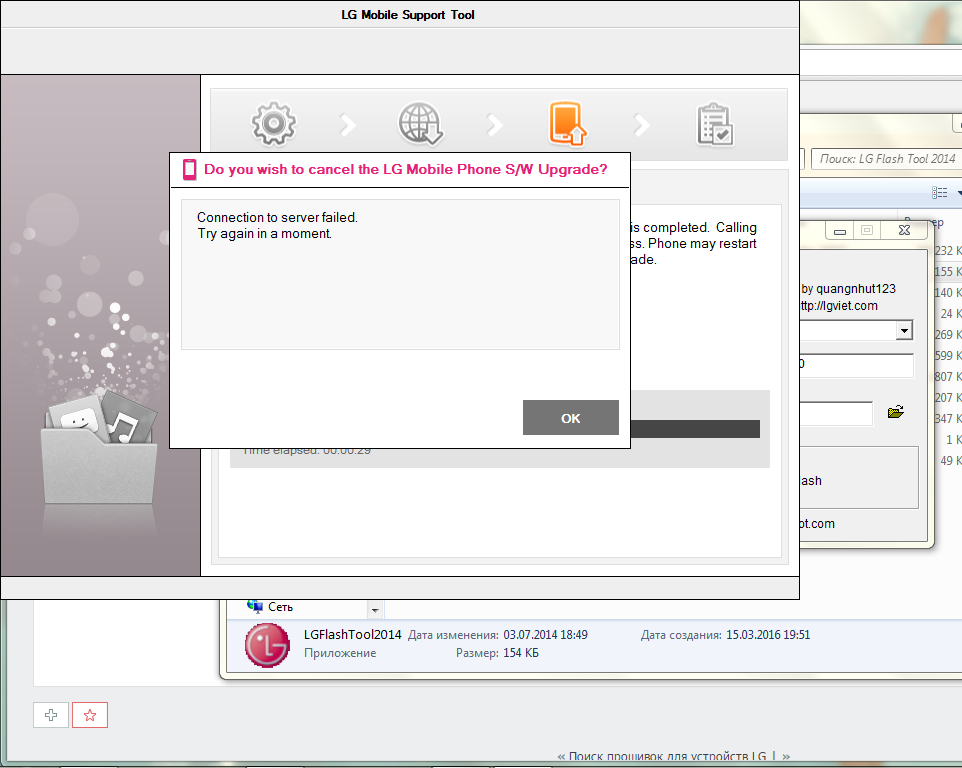
Task: Click the pink phone icon in dialog title
Action: coord(189,169)
